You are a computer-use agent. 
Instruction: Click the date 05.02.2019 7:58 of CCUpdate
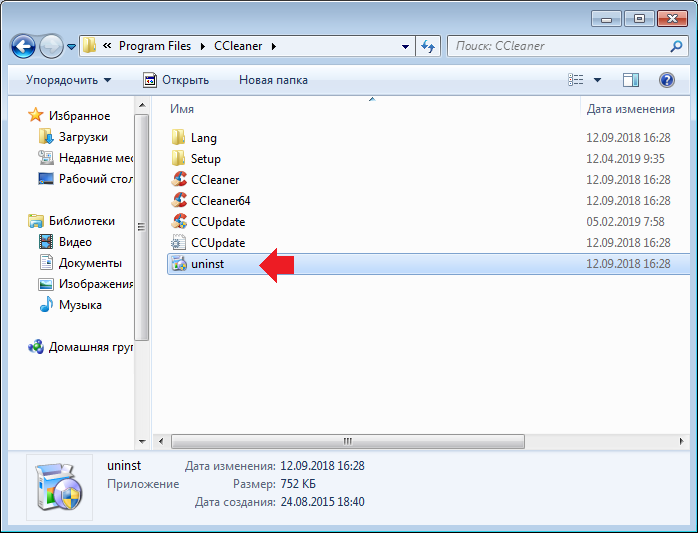point(625,222)
